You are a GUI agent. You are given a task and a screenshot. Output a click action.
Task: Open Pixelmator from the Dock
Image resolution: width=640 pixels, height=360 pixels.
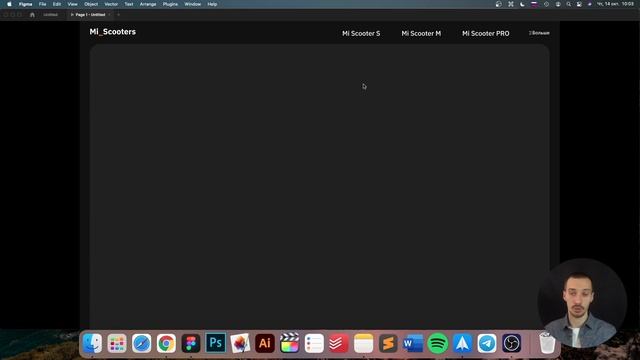240,343
